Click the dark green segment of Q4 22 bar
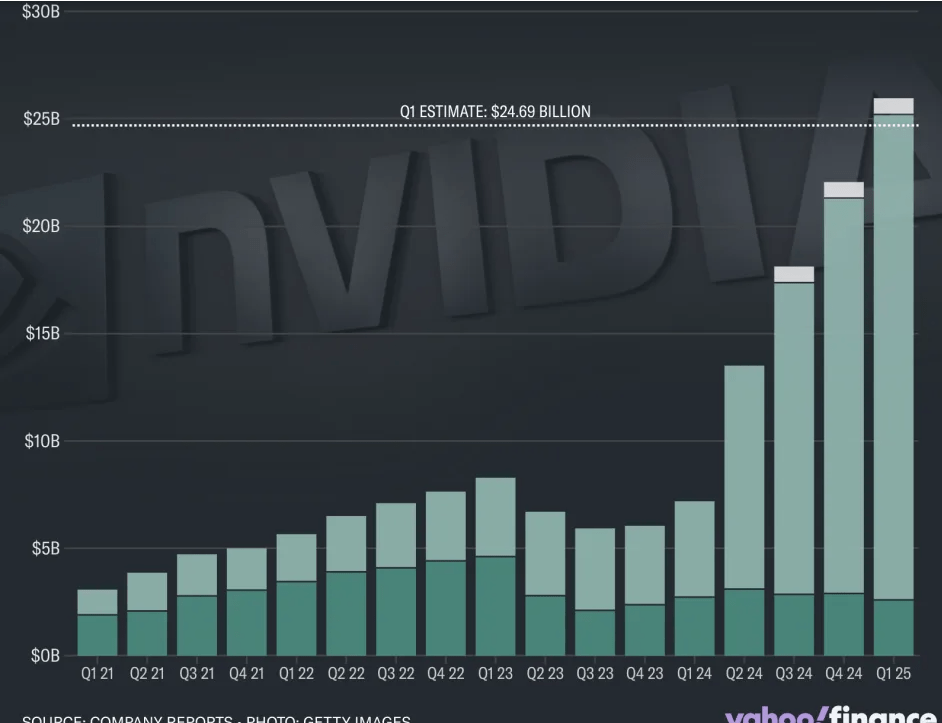 pos(446,608)
